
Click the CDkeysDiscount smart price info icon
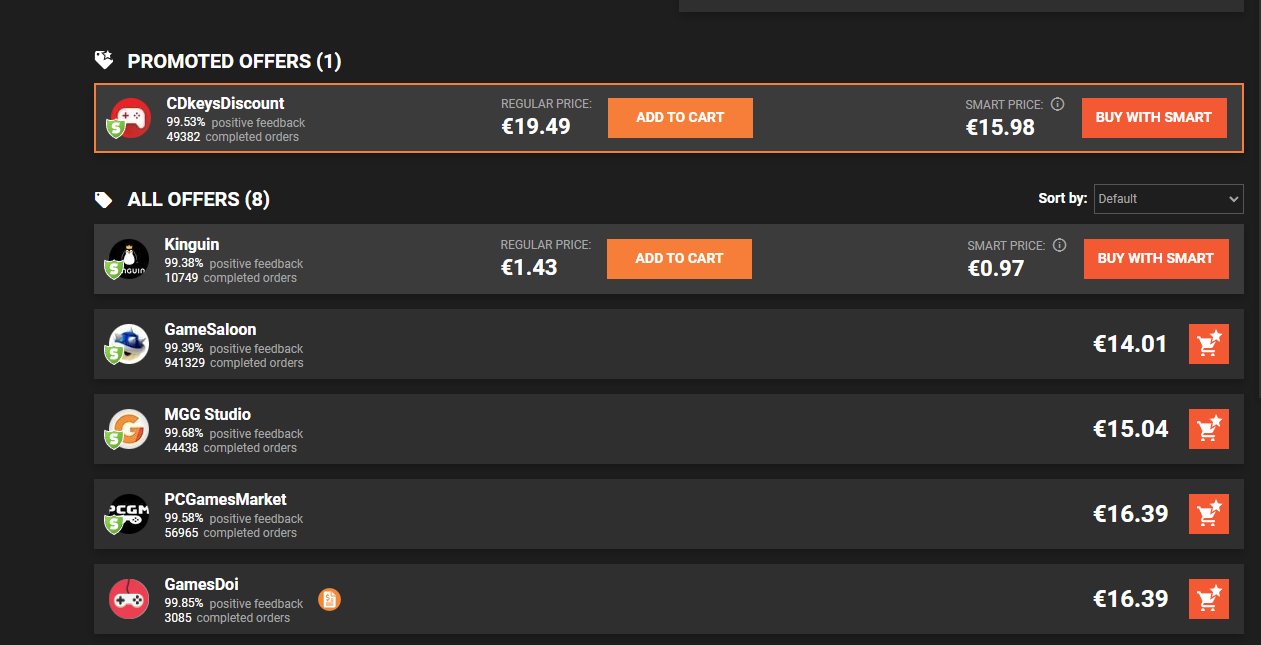point(1058,104)
